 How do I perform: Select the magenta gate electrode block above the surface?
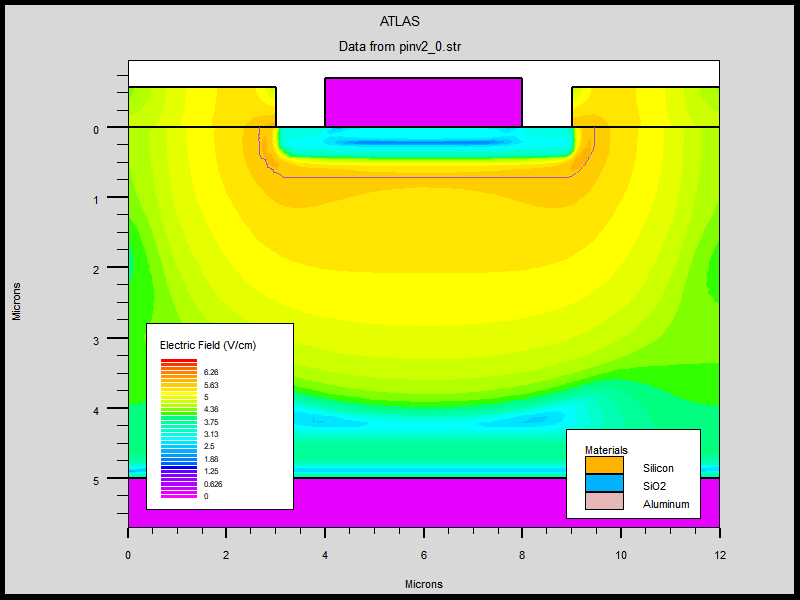[423, 102]
